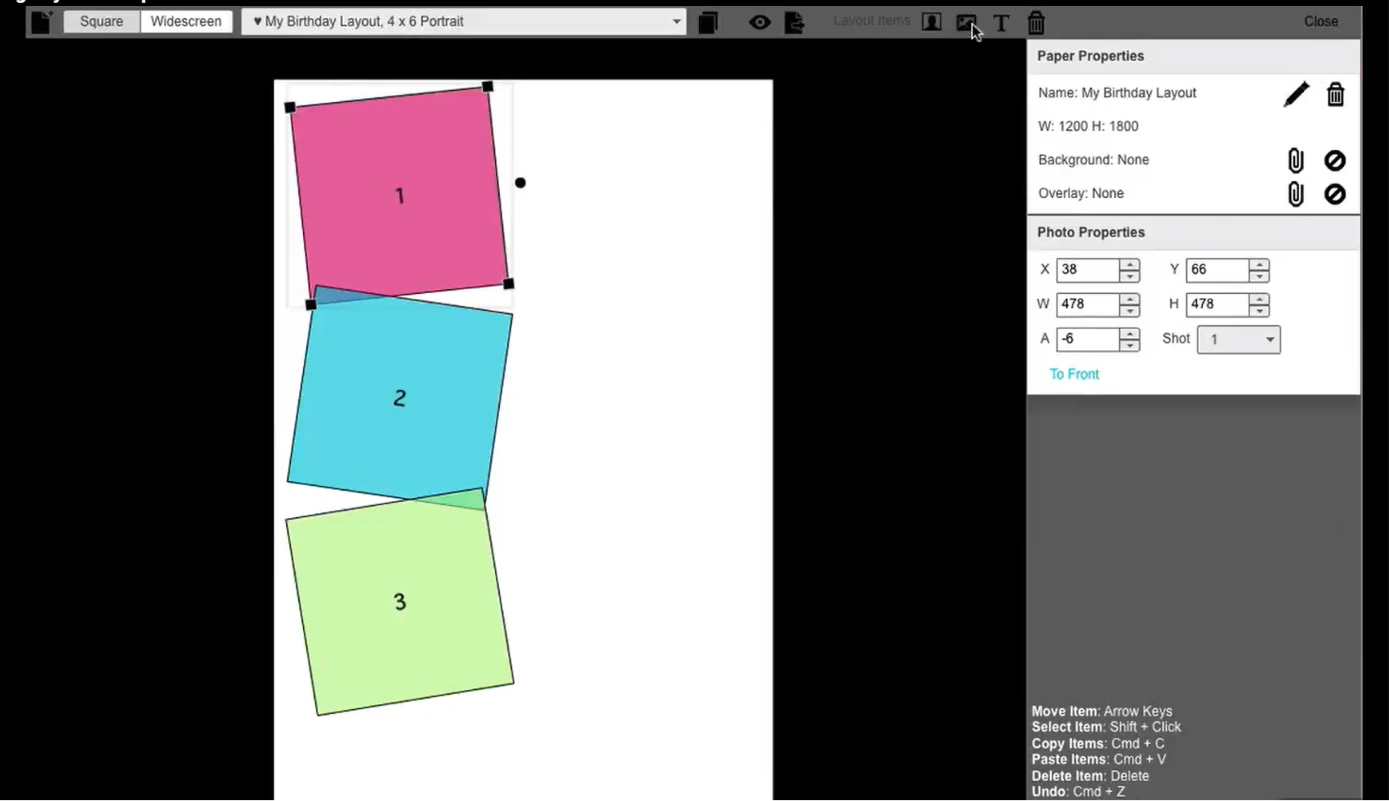1389x801 pixels.
Task: Close the layout editor
Action: tap(1321, 21)
